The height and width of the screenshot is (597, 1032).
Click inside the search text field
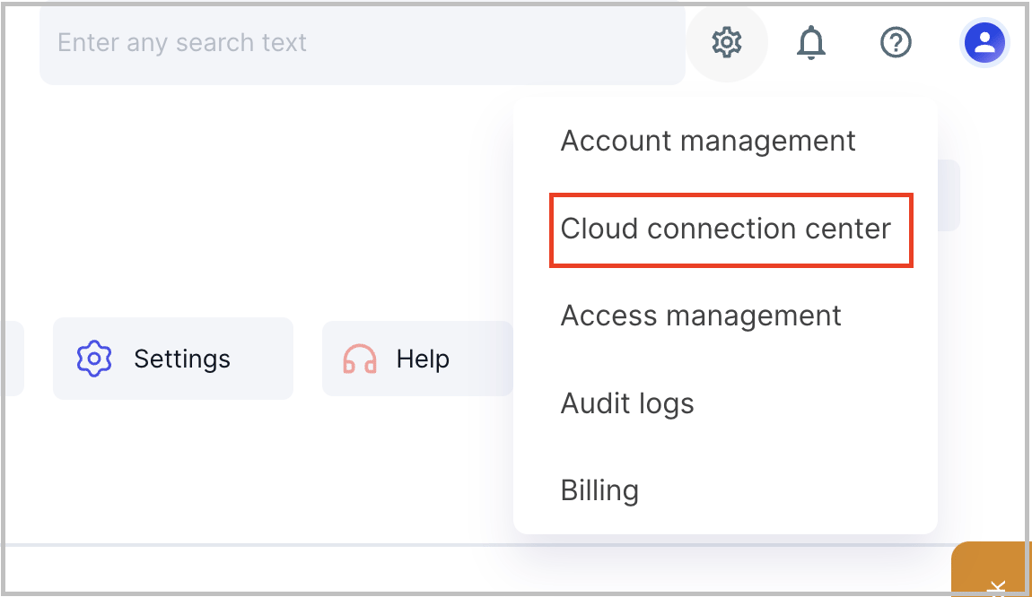click(x=300, y=43)
